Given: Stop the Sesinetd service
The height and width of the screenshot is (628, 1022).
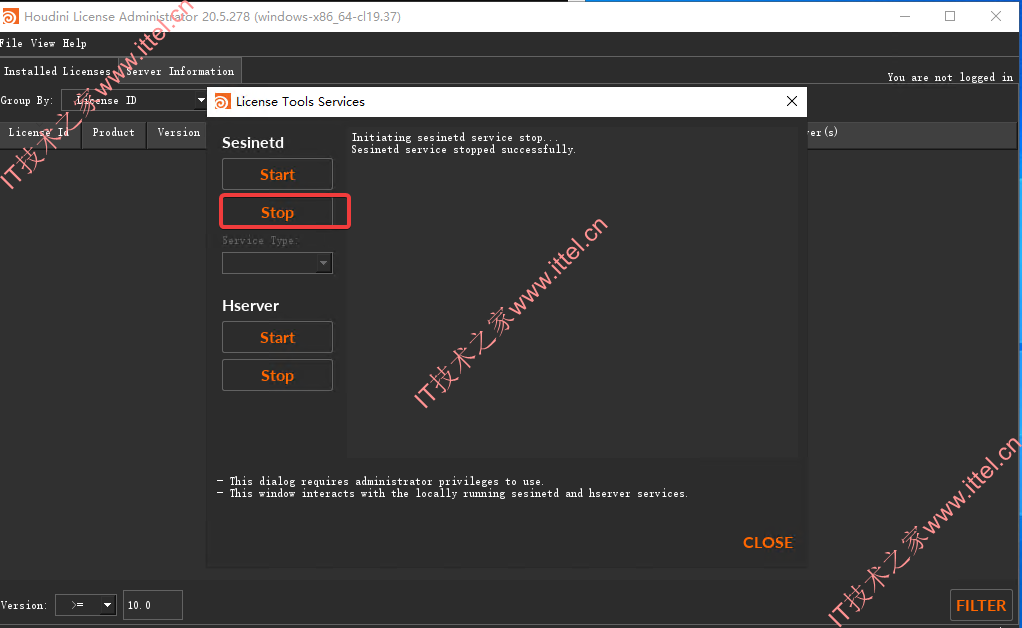Looking at the screenshot, I should (277, 212).
